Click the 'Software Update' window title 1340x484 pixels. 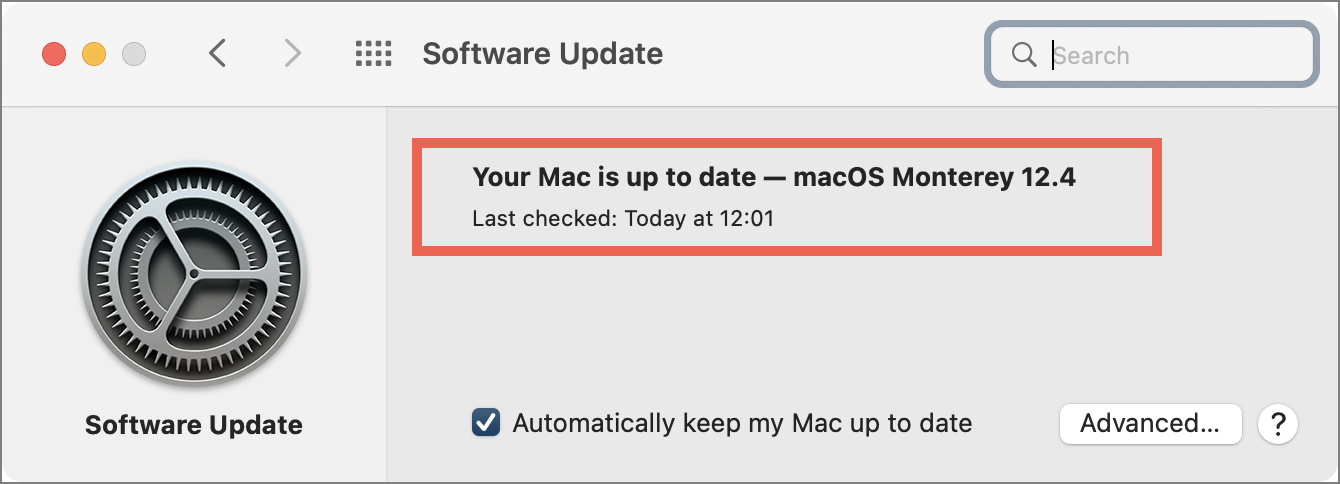click(542, 54)
